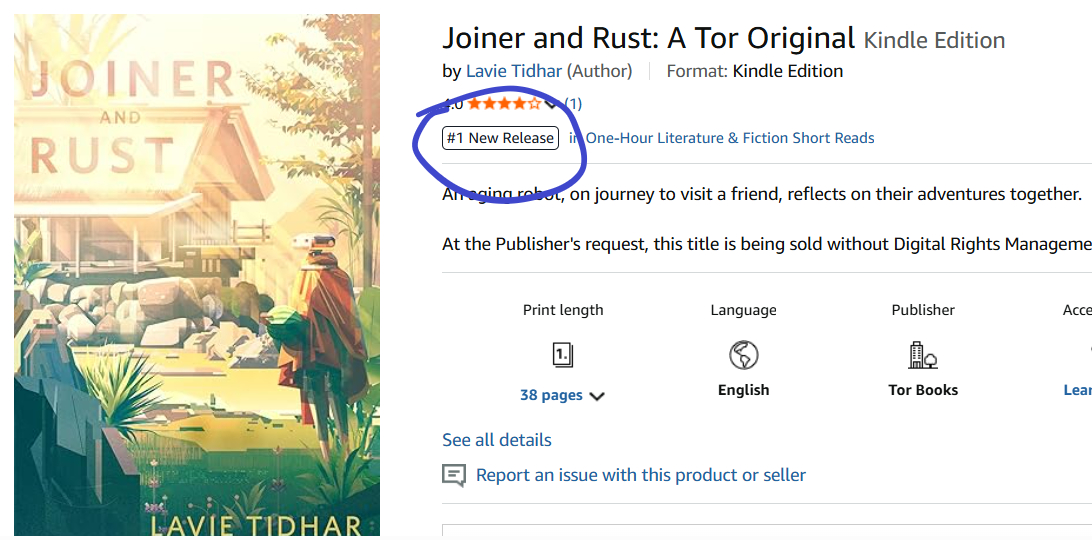This screenshot has height=540, width=1092.
Task: Click the 4.0 rating number
Action: pos(453,104)
